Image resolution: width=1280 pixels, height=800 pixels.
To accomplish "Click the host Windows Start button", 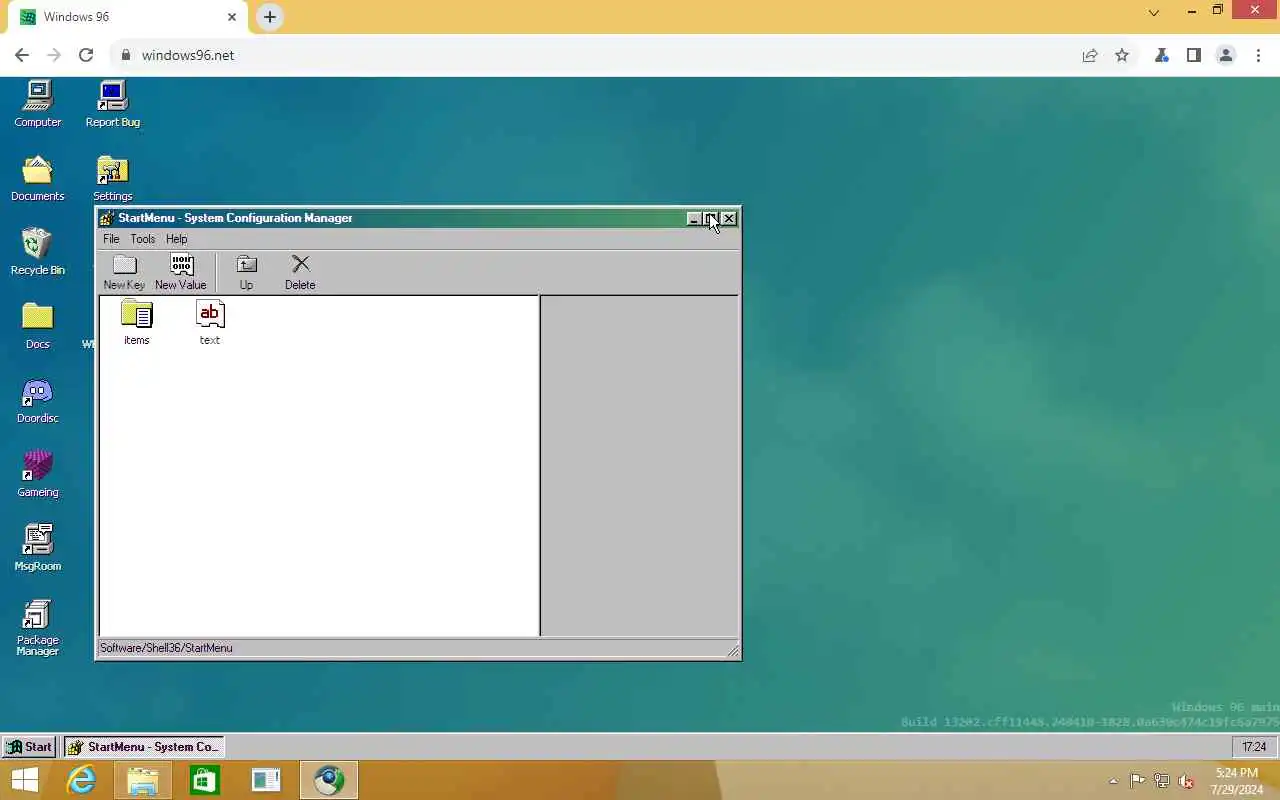I will (25, 780).
